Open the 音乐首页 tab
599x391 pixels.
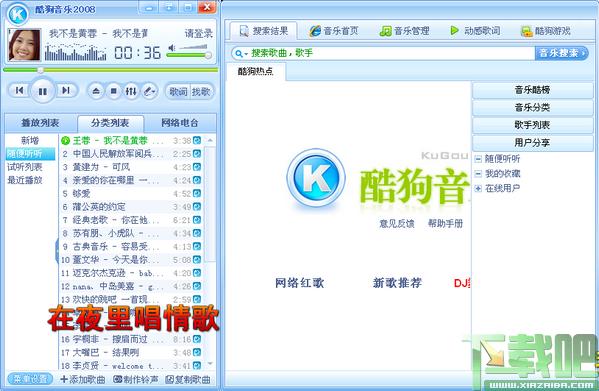coord(334,31)
